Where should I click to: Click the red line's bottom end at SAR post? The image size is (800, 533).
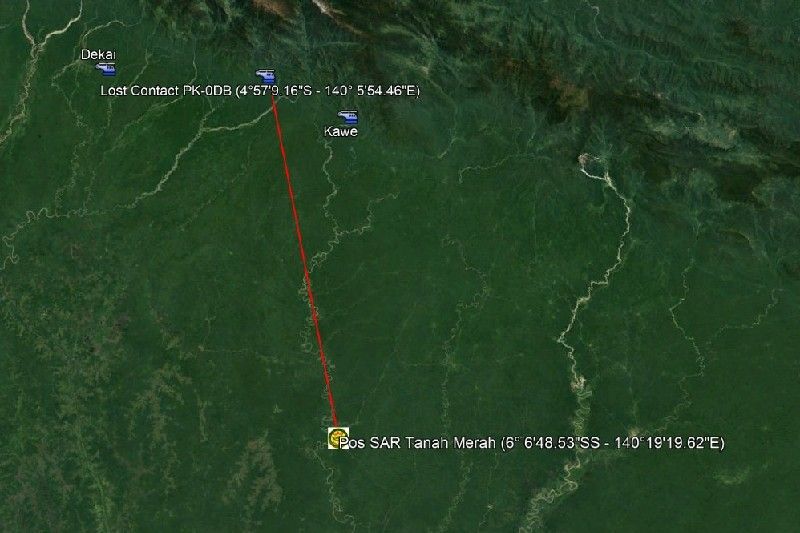pyautogui.click(x=335, y=425)
